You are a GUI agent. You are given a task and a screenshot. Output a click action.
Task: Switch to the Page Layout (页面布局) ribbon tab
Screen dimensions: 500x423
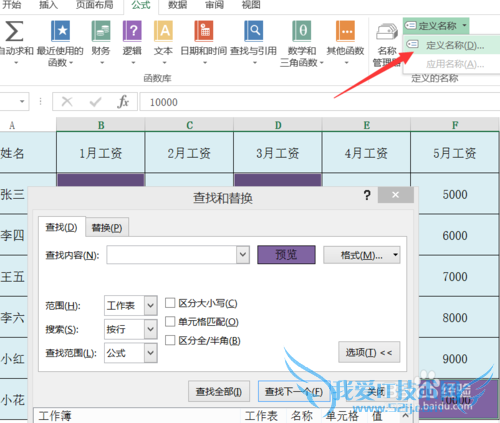coord(94,5)
